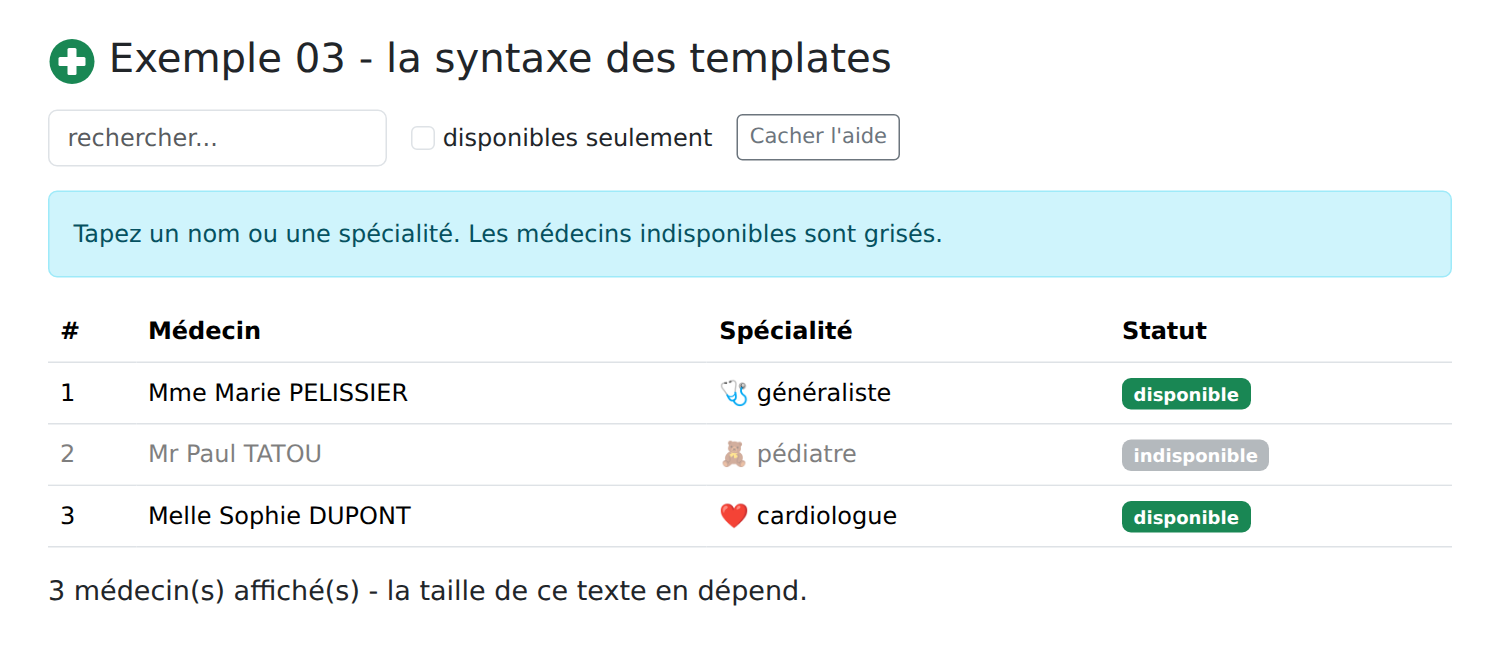
Task: Select the Mr Paul TATOU row name
Action: coord(235,454)
